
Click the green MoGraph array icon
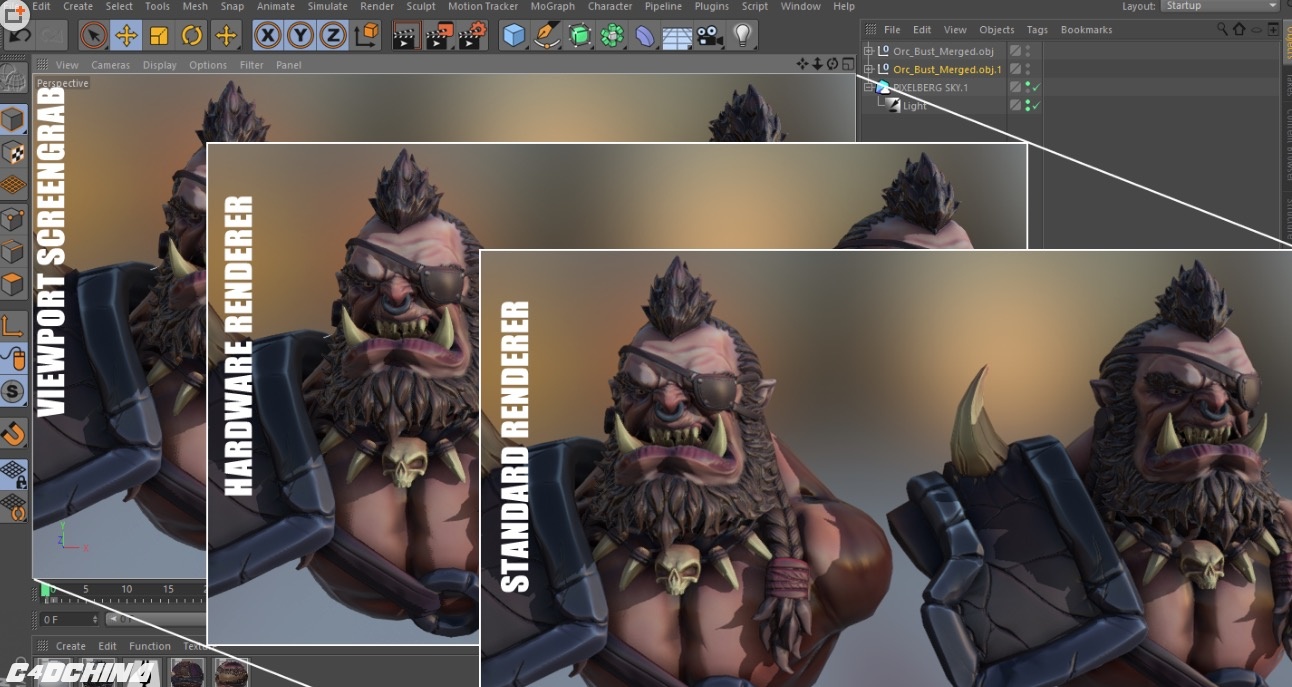pos(613,36)
